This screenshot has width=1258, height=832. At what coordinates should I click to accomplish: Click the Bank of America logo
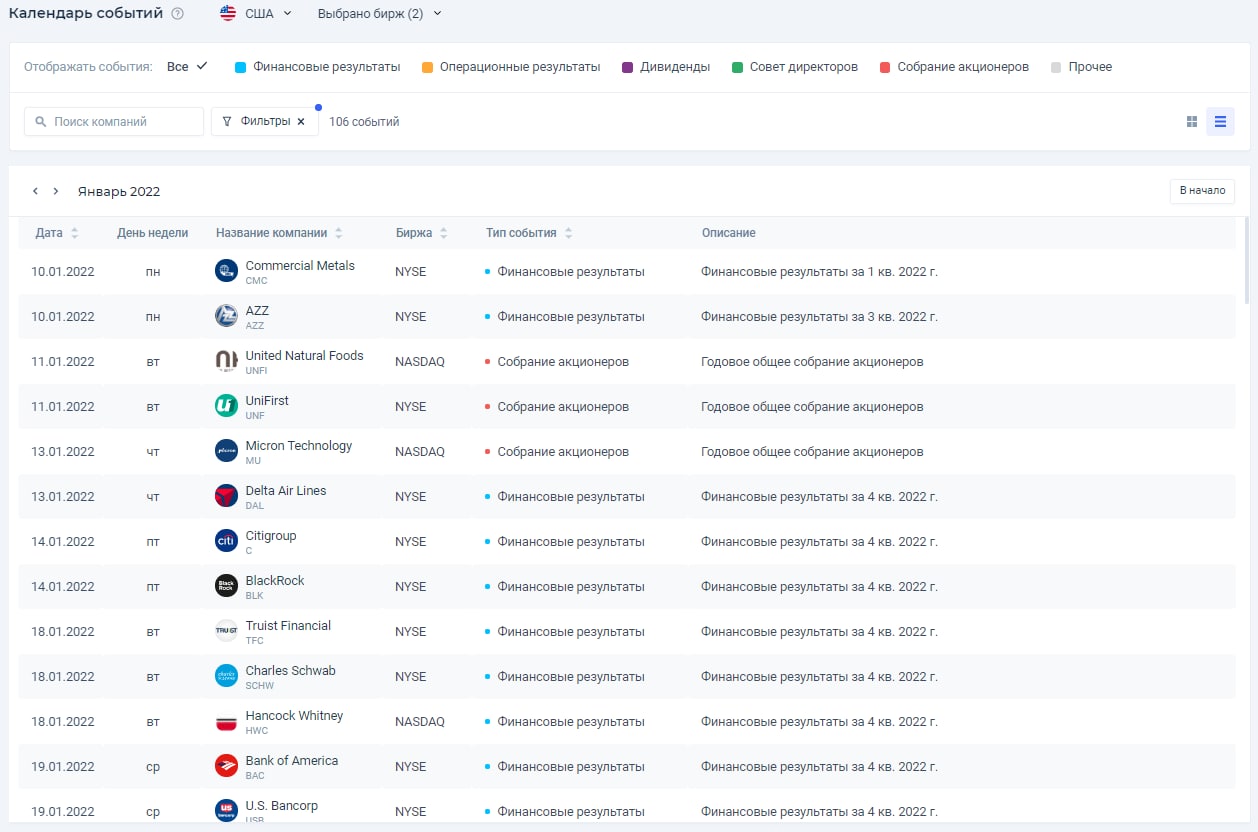pos(227,766)
